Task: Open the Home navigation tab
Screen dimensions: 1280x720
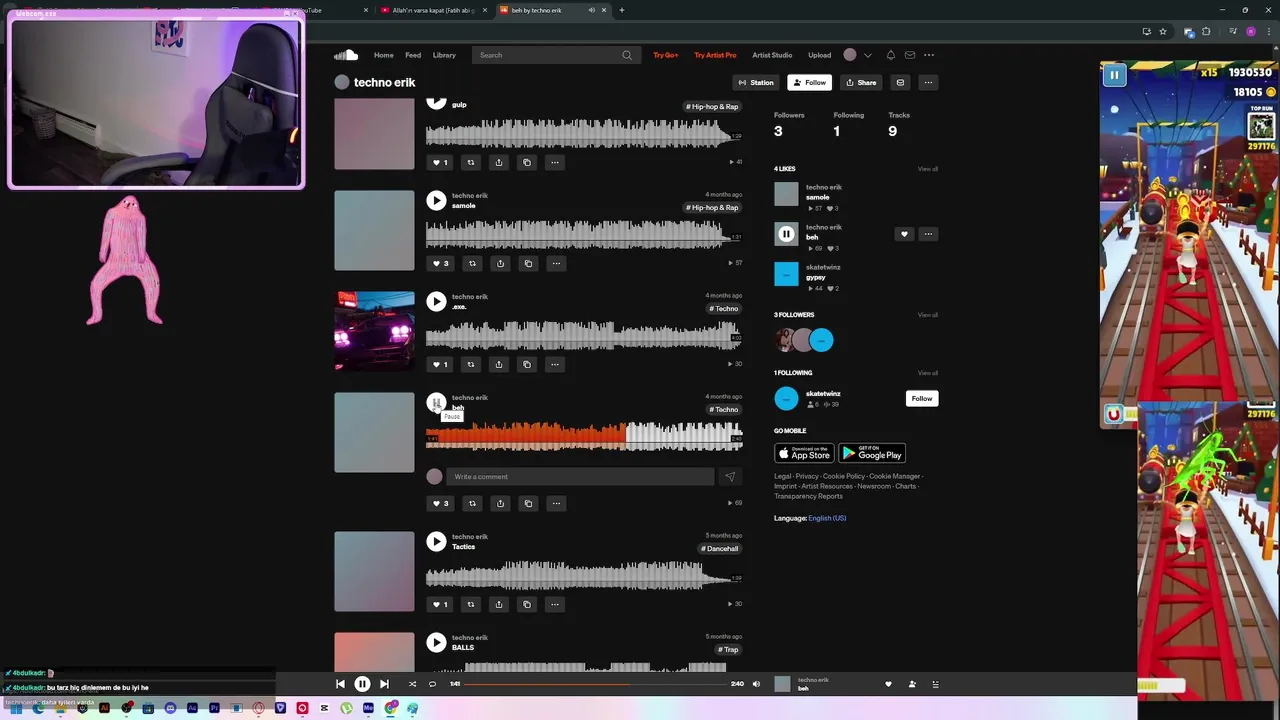Action: pos(384,55)
